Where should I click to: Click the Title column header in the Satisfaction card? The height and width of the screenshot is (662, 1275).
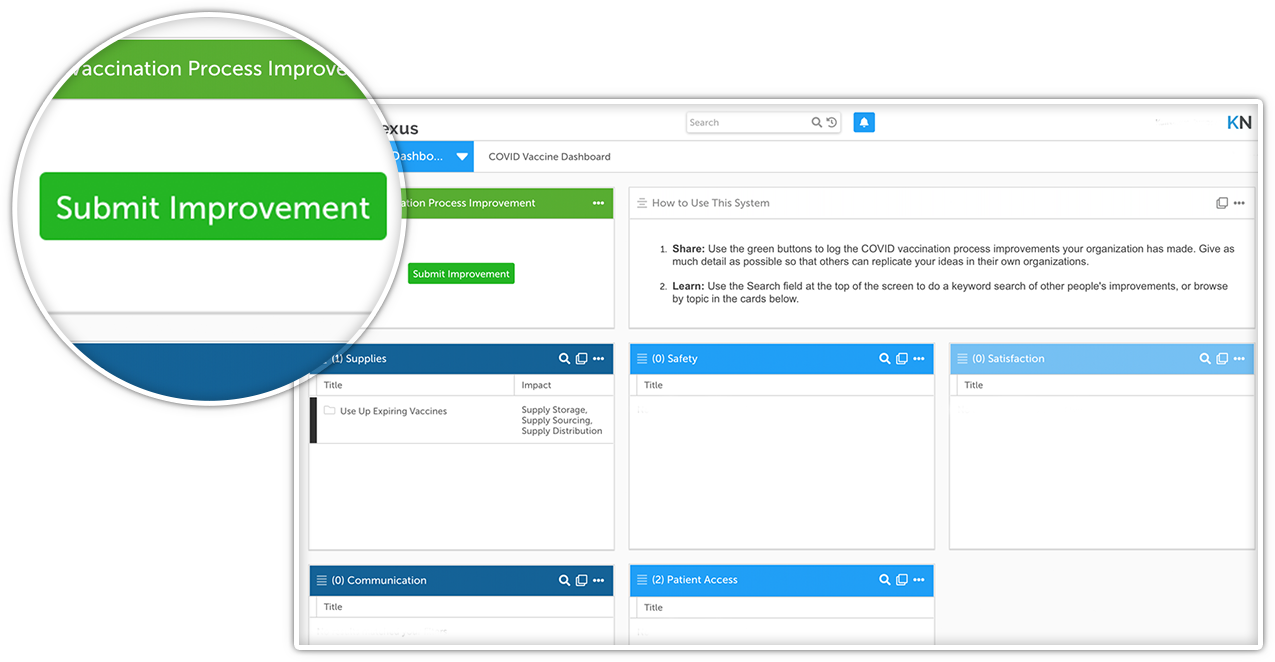coord(974,385)
